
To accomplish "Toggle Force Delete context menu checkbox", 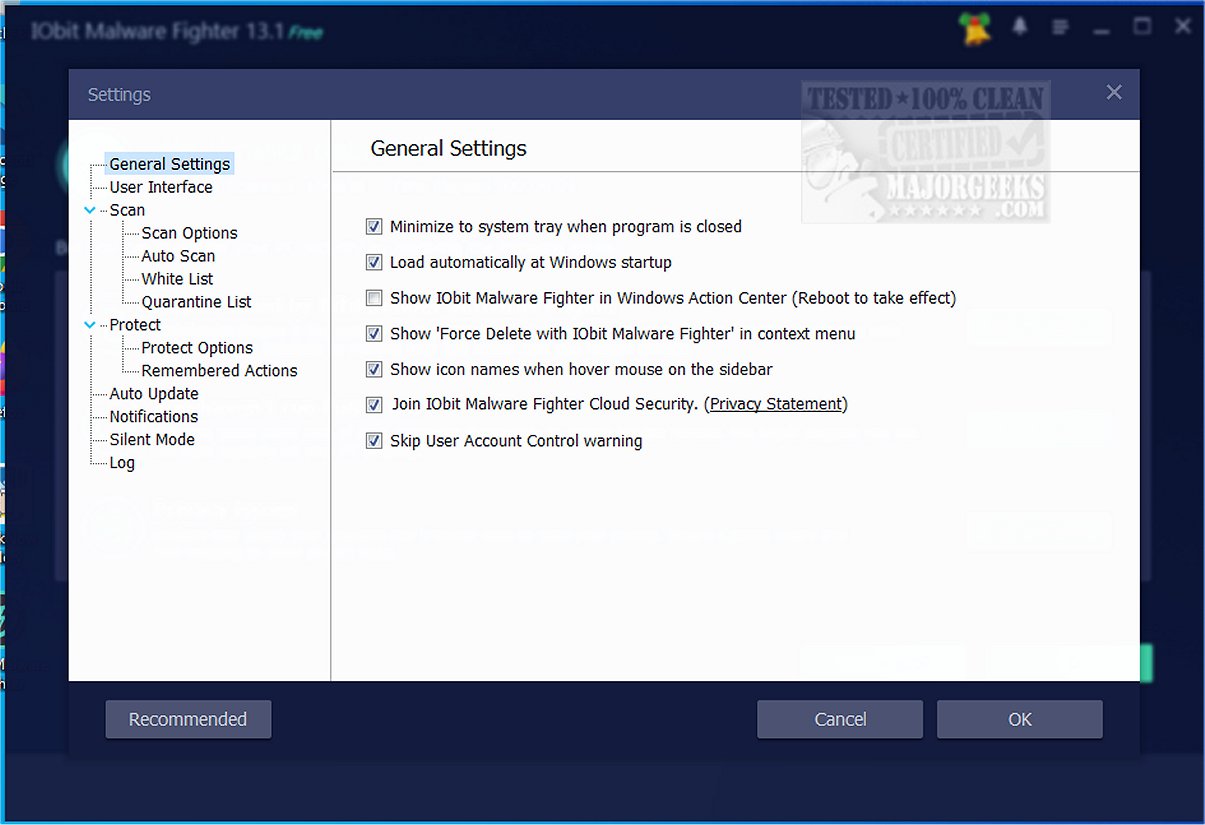I will point(374,334).
